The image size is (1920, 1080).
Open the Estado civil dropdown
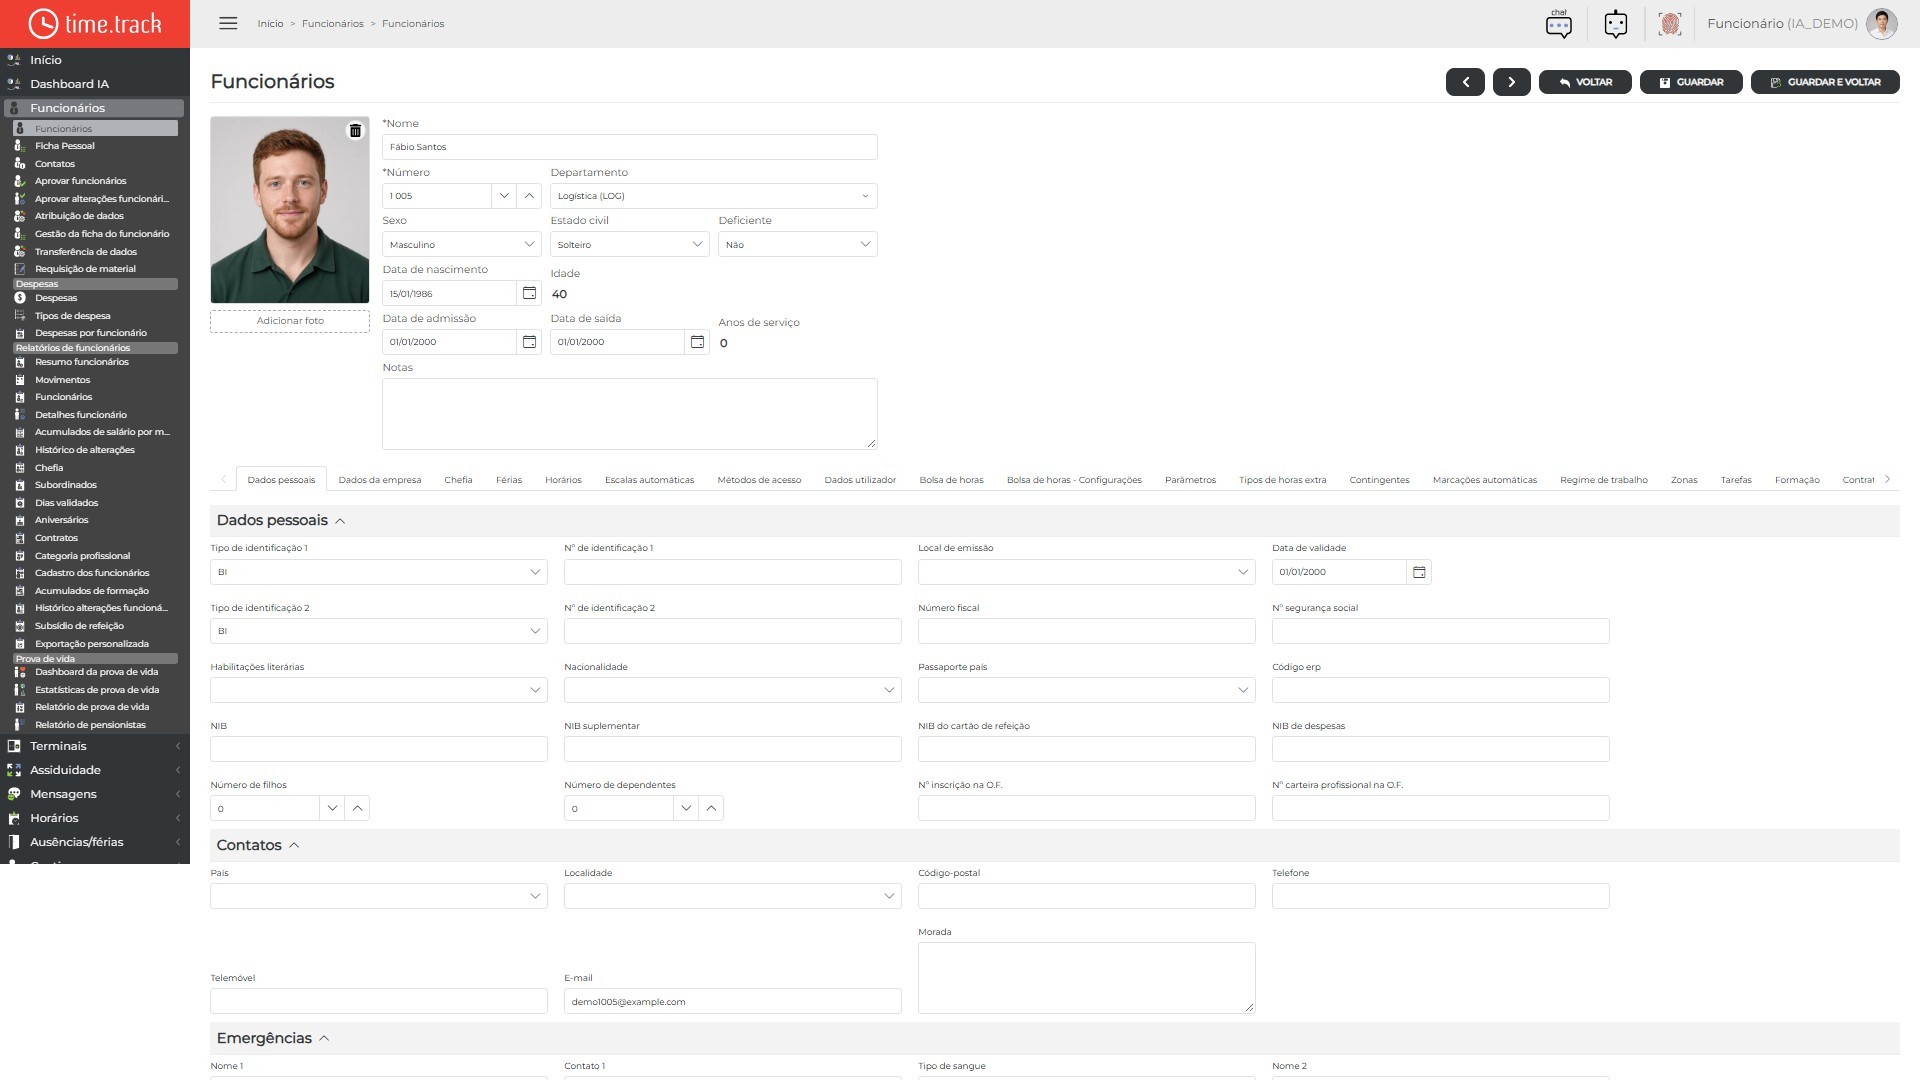click(x=629, y=244)
